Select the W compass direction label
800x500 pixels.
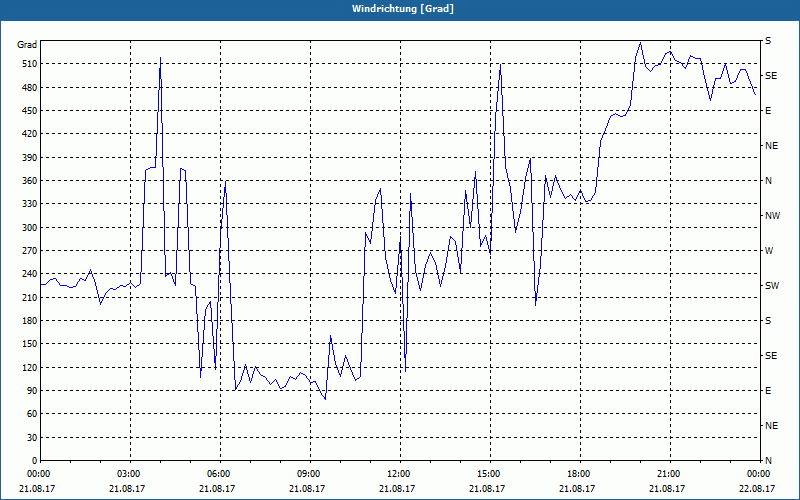point(769,251)
